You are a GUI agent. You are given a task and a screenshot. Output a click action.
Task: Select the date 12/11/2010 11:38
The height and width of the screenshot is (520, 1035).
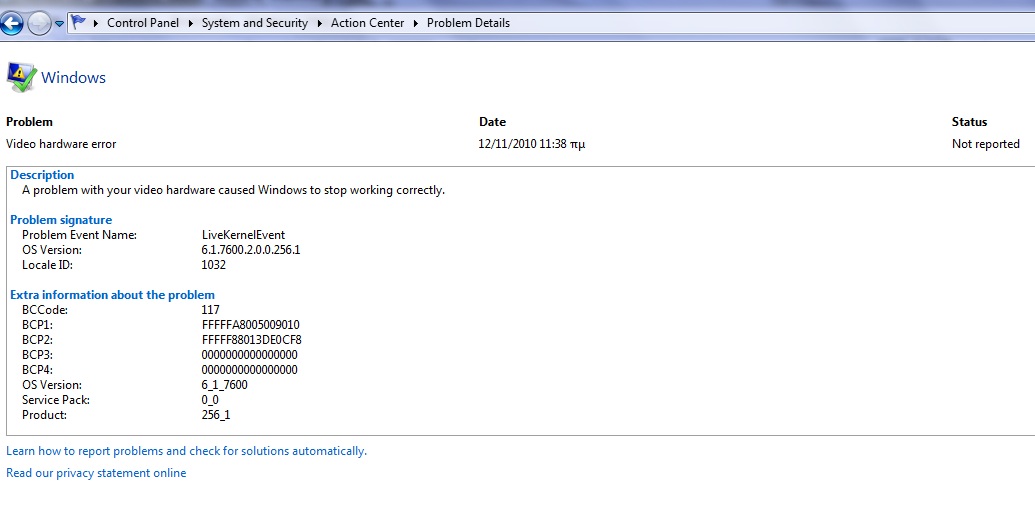coord(532,144)
